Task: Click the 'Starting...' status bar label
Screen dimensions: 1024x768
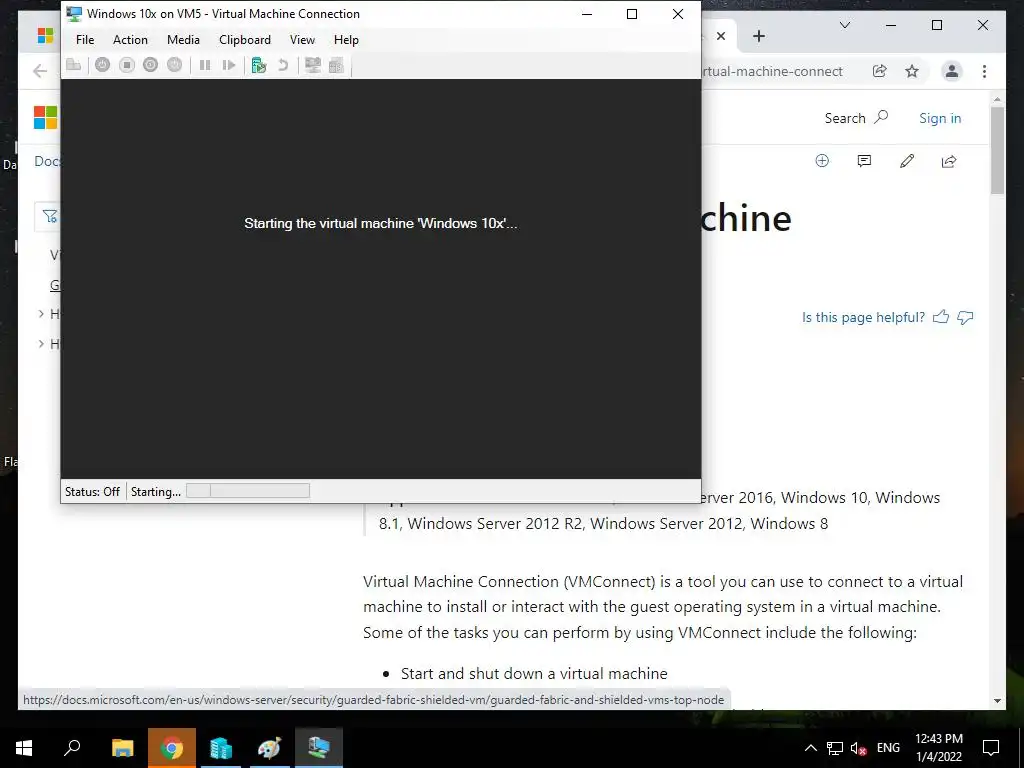Action: tap(155, 492)
